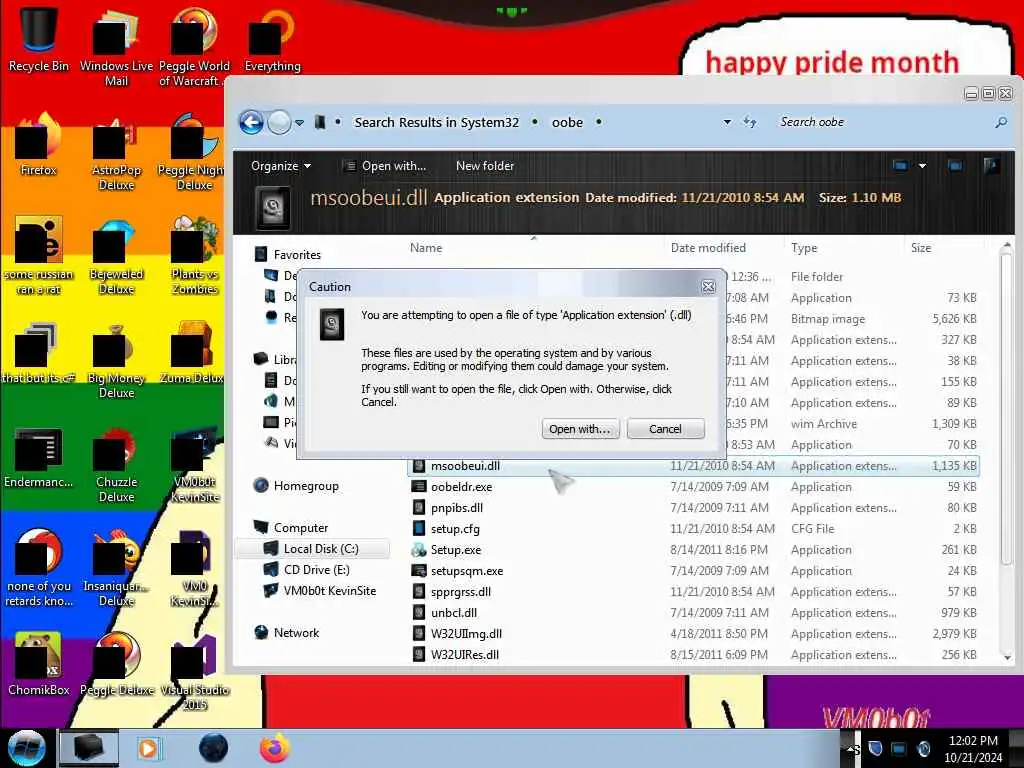The height and width of the screenshot is (768, 1024).
Task: Open the Everything desktop icon
Action: 272,39
